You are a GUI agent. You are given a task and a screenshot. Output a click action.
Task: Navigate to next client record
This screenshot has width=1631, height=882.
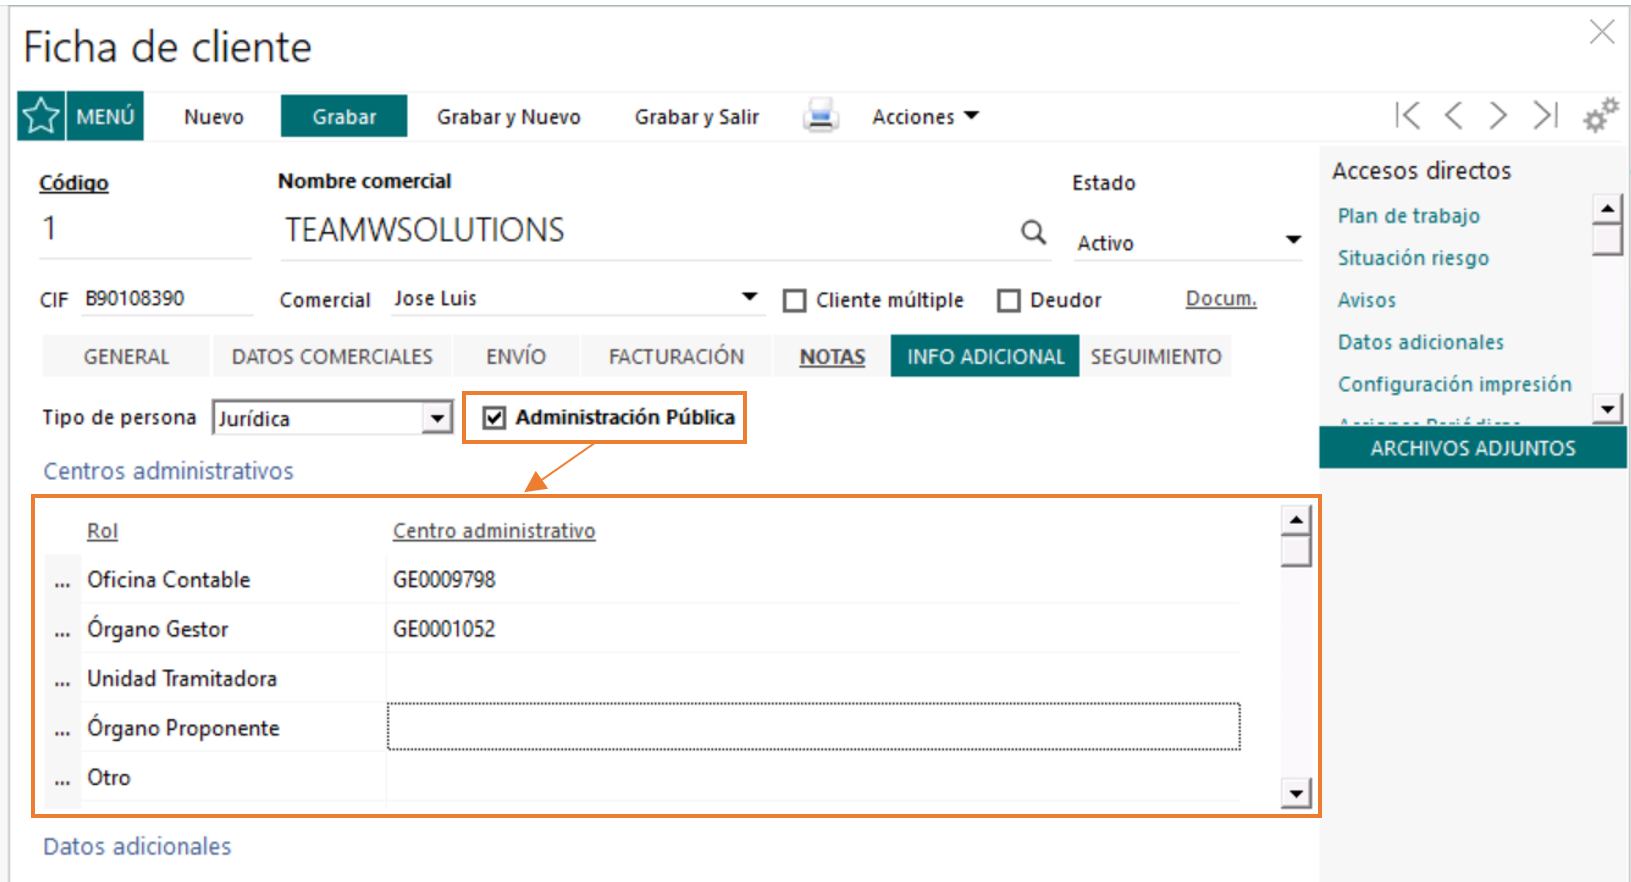(1498, 116)
